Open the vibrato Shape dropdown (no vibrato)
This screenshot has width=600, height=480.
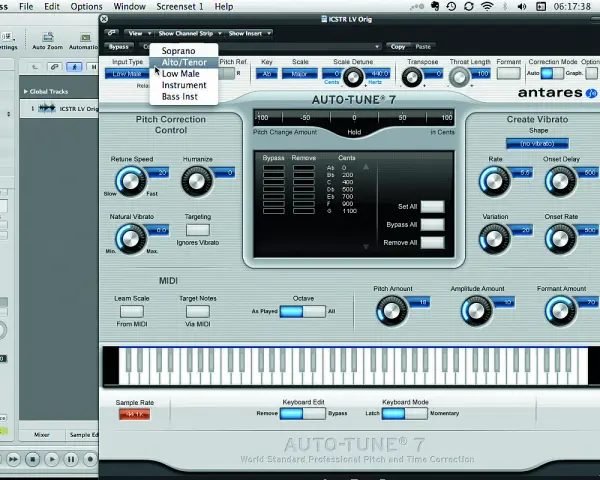(537, 144)
